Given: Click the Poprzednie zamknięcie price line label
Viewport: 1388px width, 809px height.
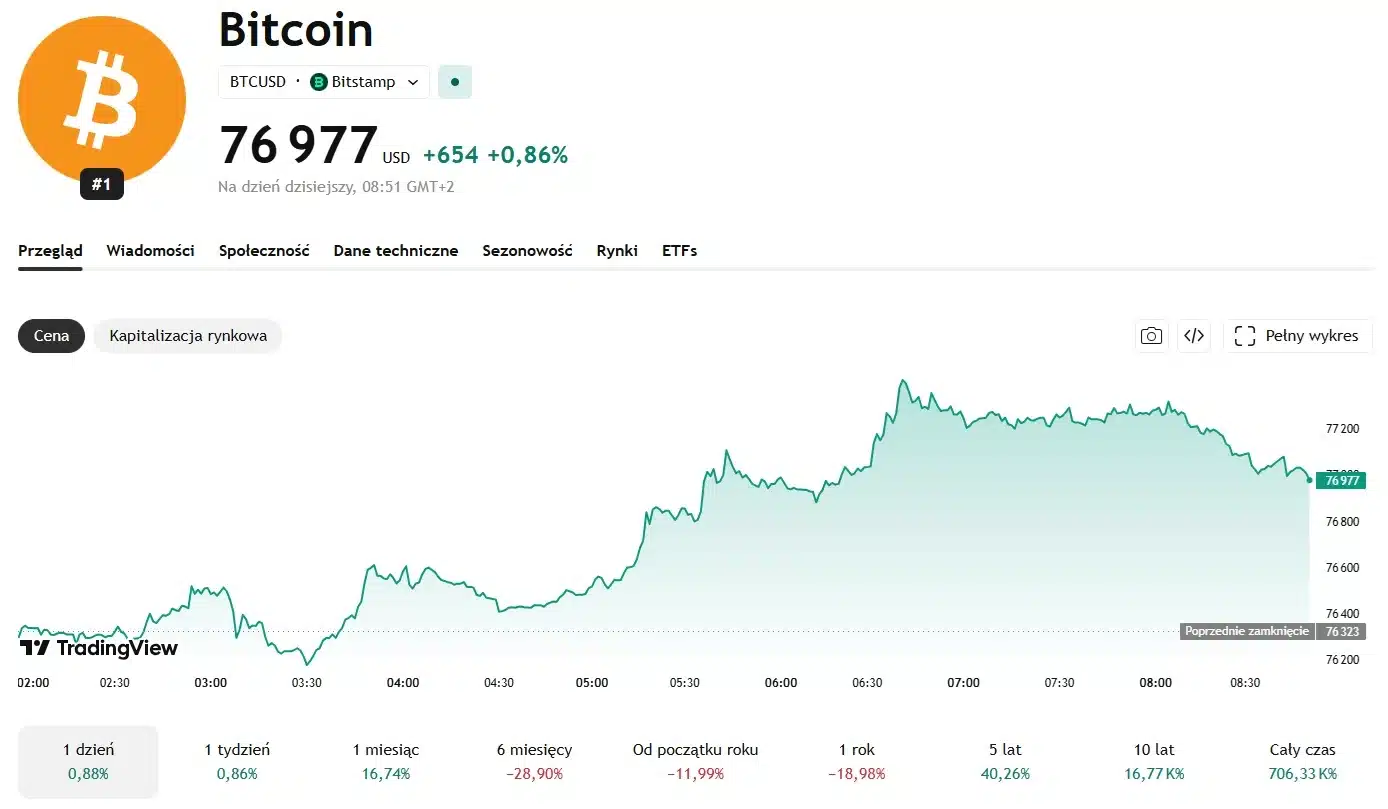Looking at the screenshot, I should [x=1246, y=632].
